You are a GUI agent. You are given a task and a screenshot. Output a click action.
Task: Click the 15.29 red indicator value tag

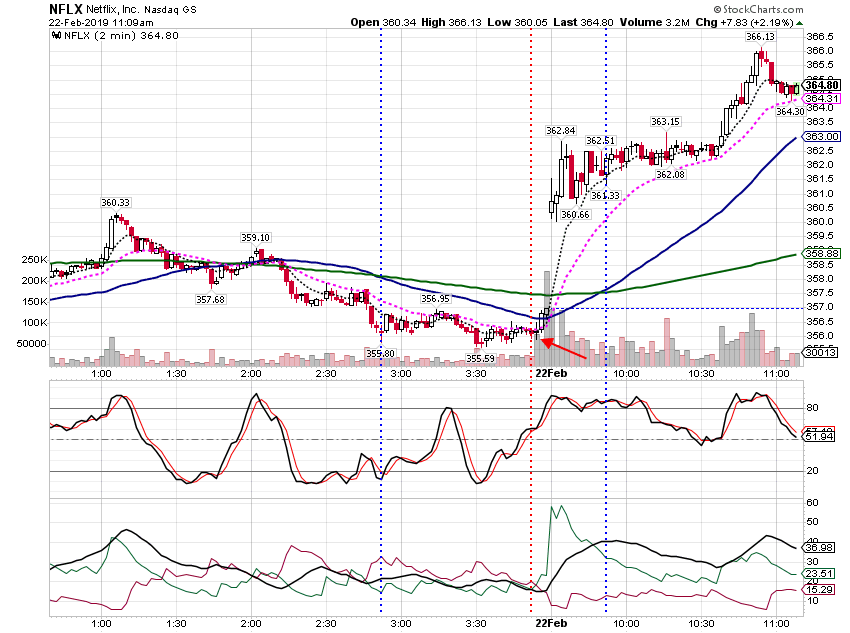coord(819,590)
